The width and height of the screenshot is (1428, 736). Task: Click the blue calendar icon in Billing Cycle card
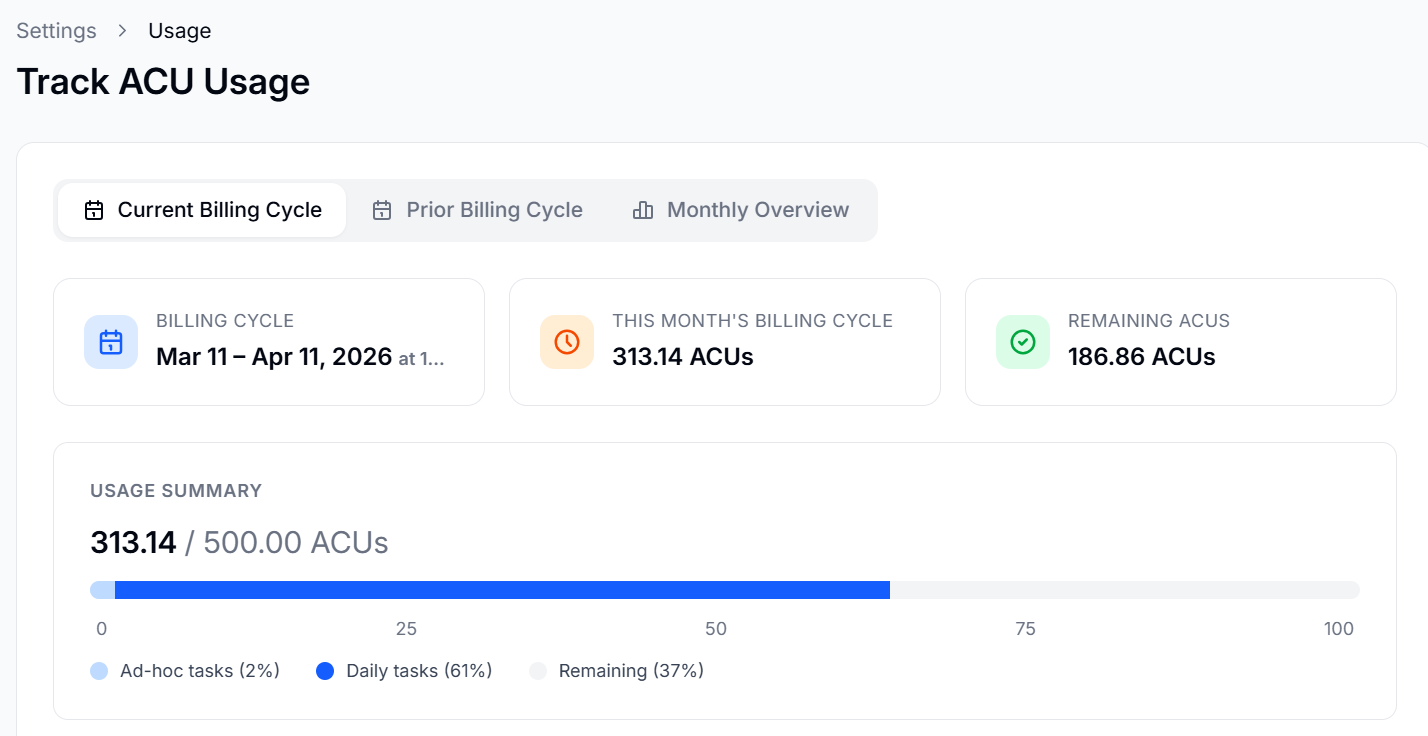111,342
